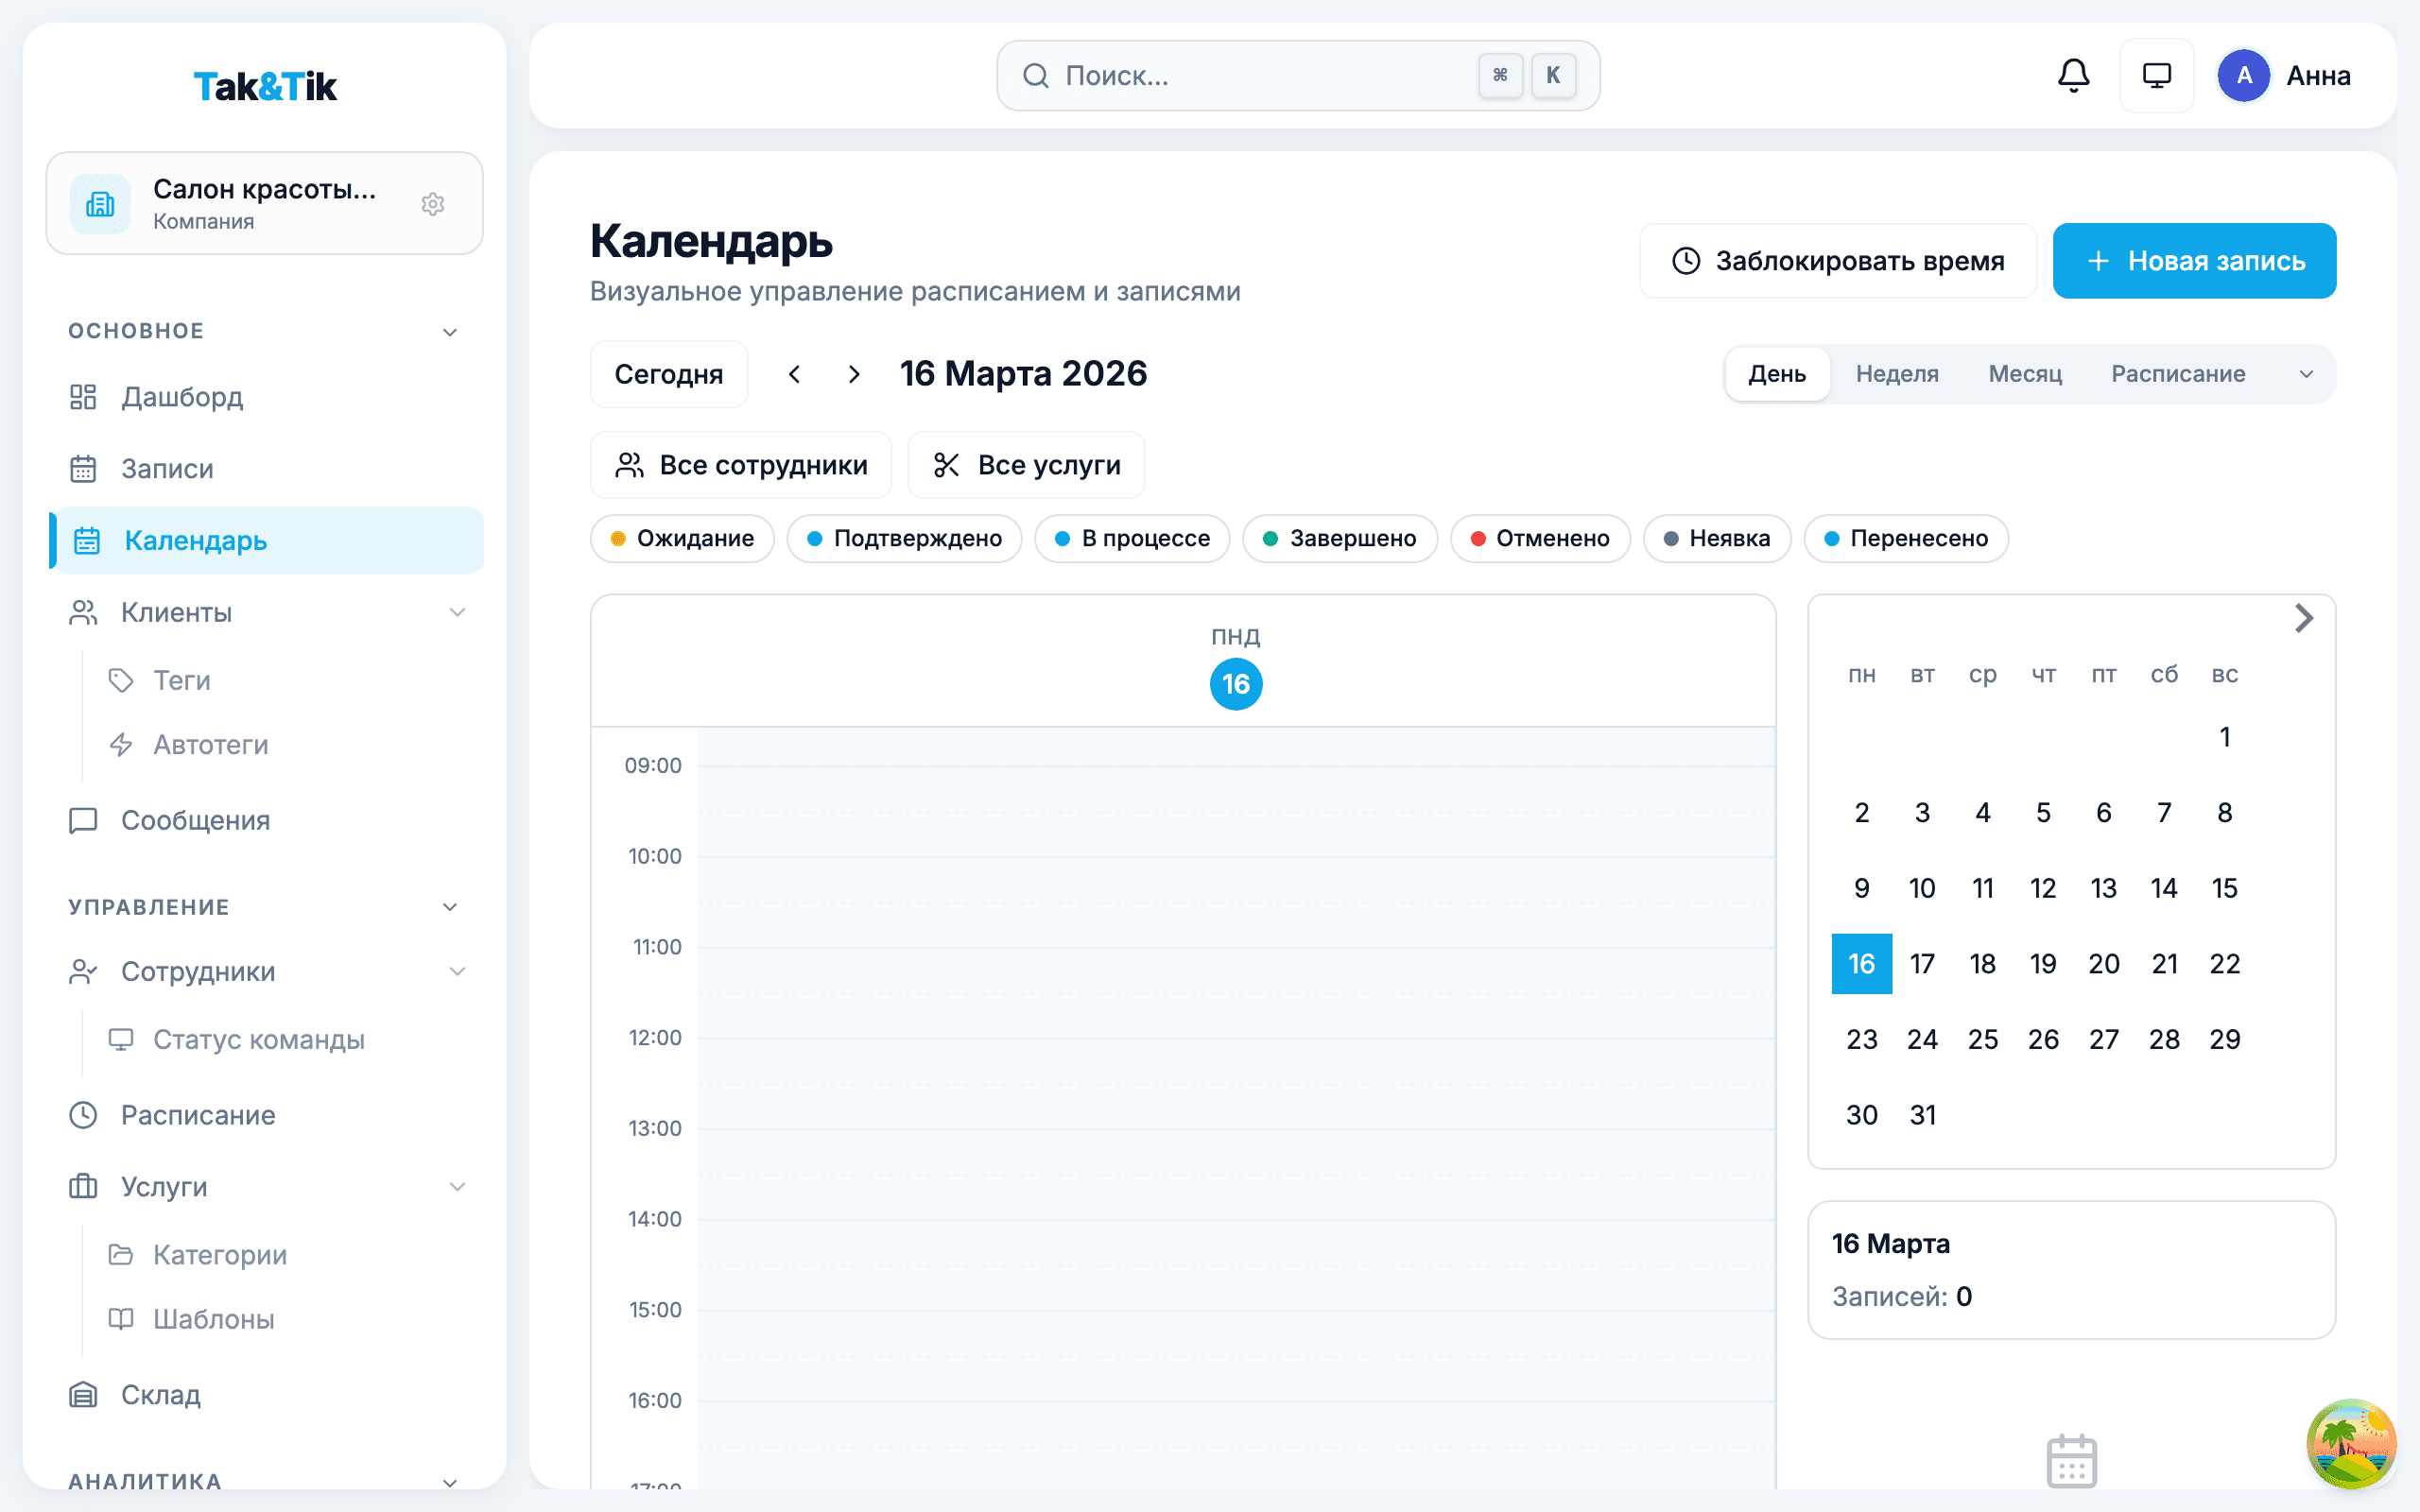2420x1512 pixels.
Task: Open the Все сотрудники filter dropdown
Action: pos(740,465)
